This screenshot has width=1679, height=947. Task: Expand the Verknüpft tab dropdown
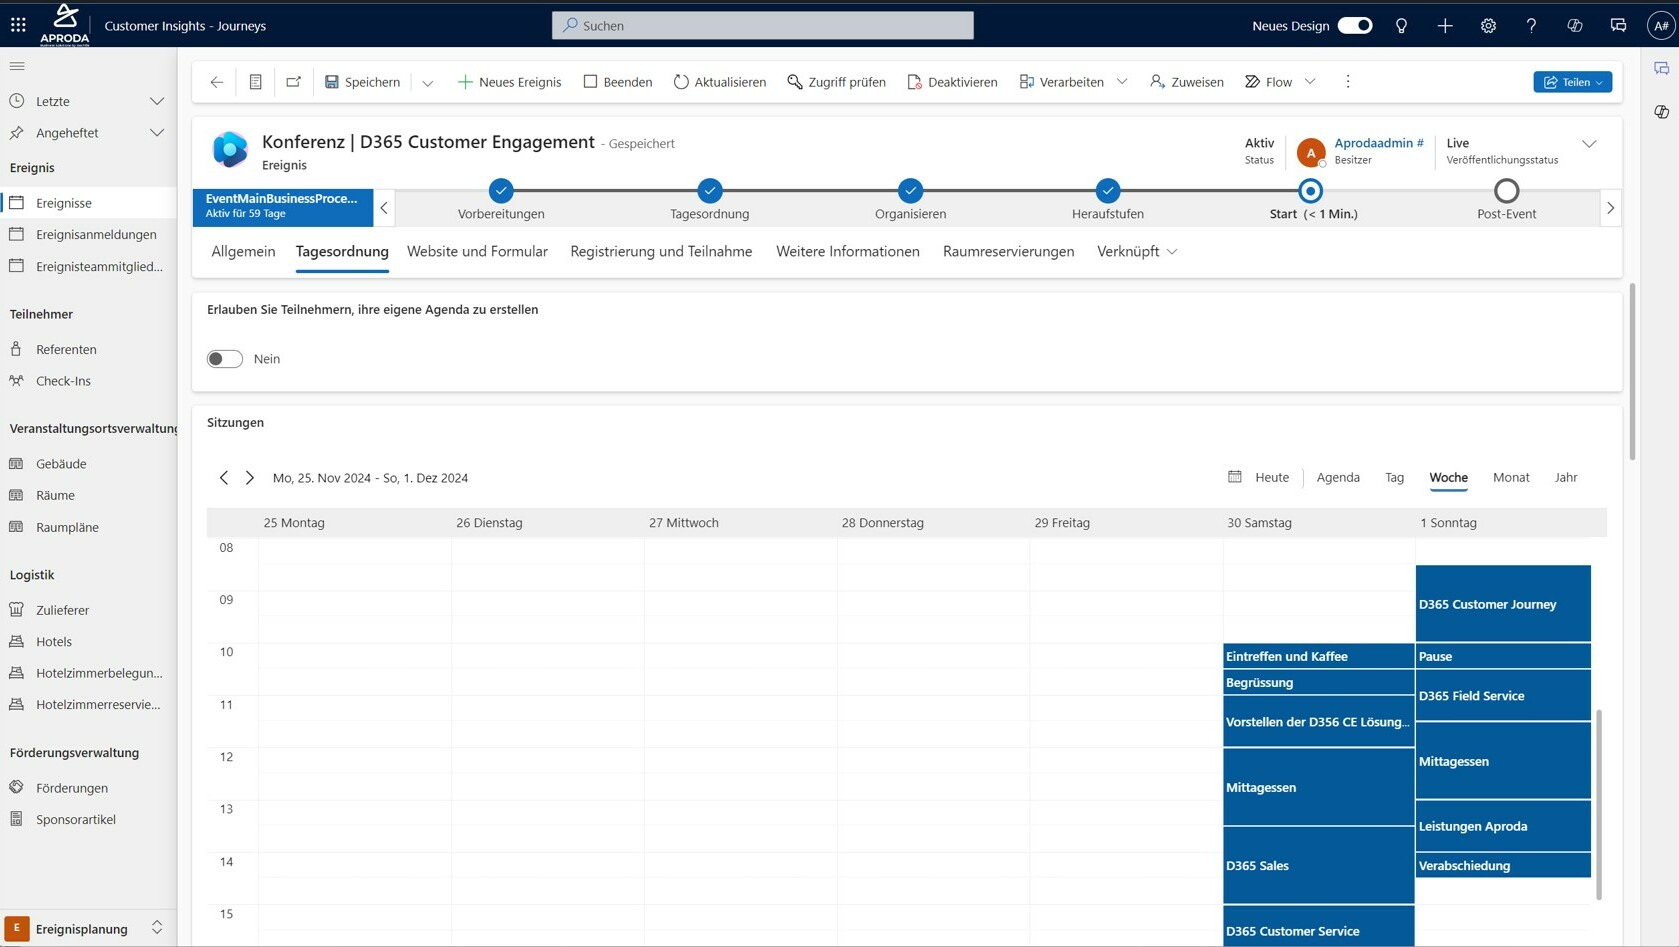(x=1170, y=252)
